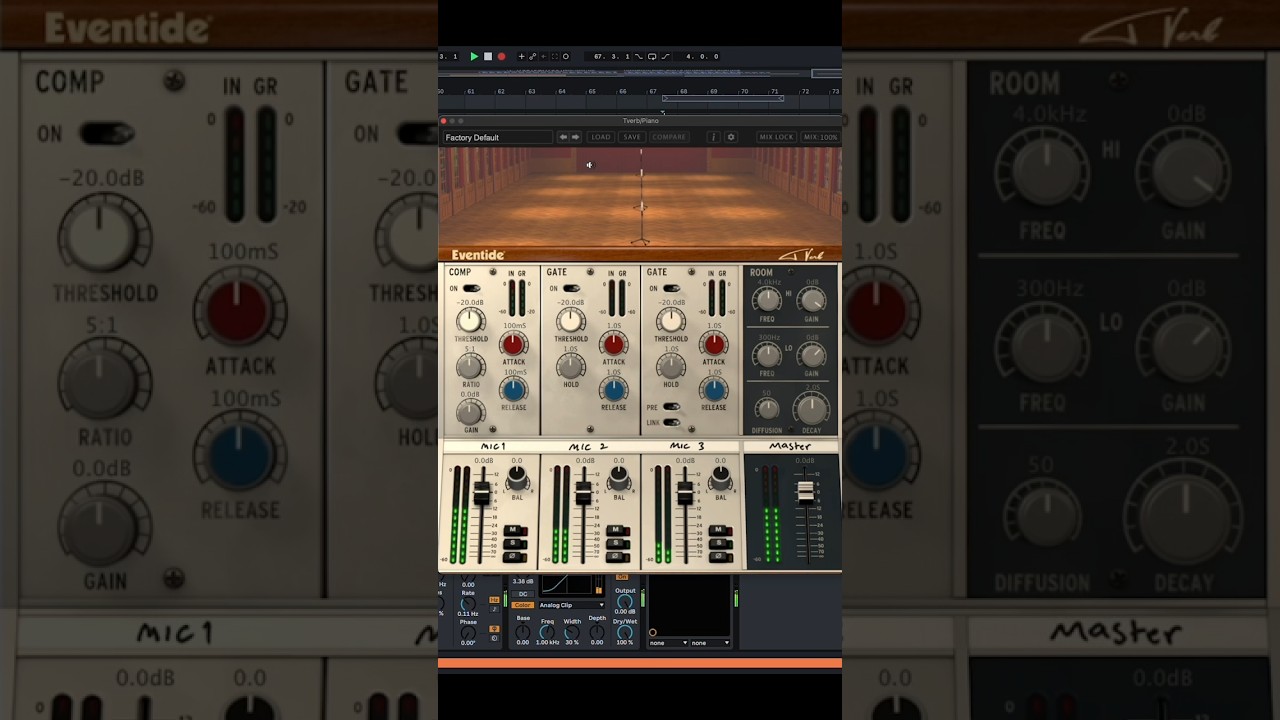Click the circle session record icon
Viewport: 1280px width, 720px height.
click(566, 57)
